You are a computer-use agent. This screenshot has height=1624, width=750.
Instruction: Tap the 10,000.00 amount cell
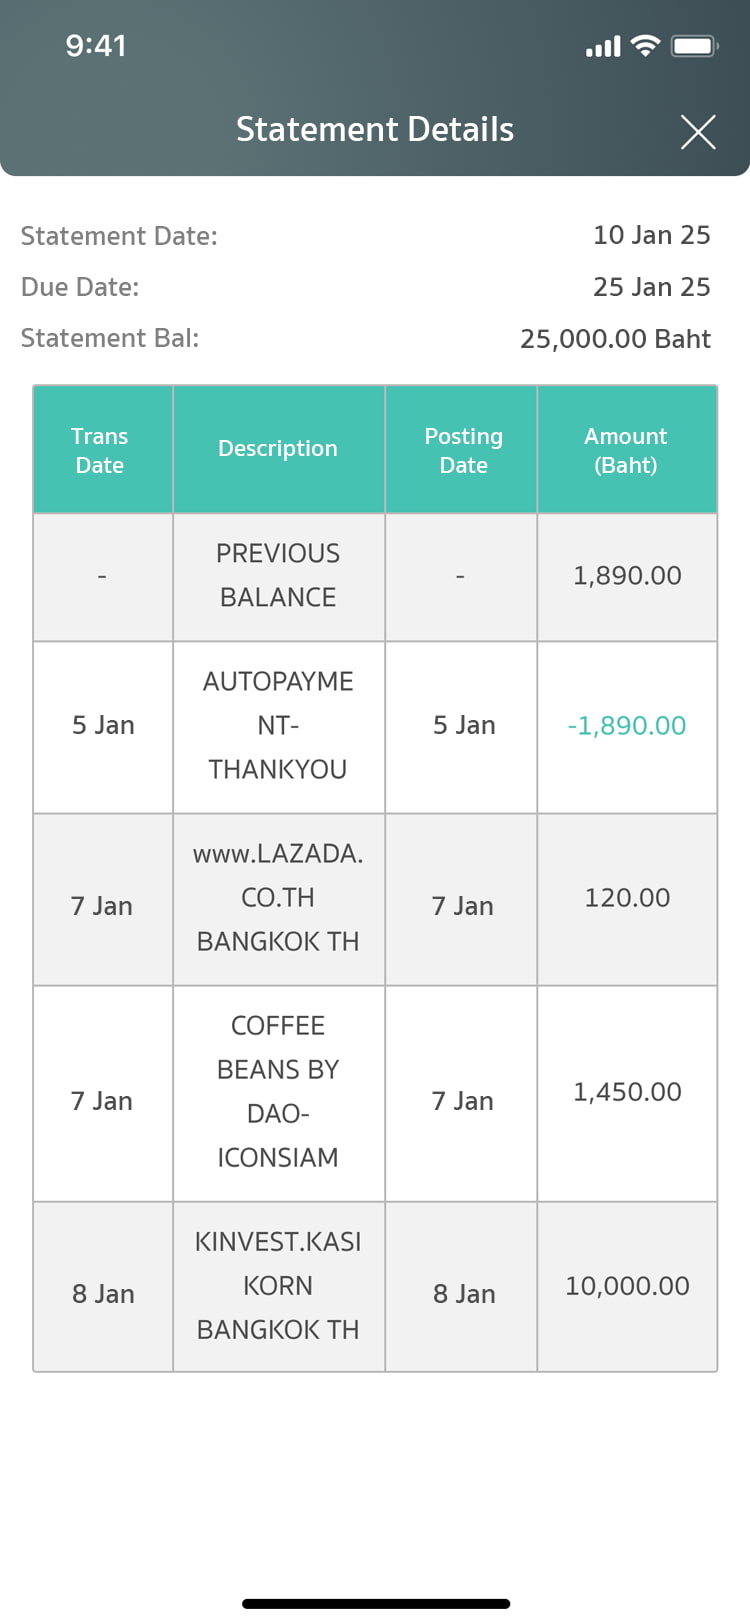pos(627,1286)
